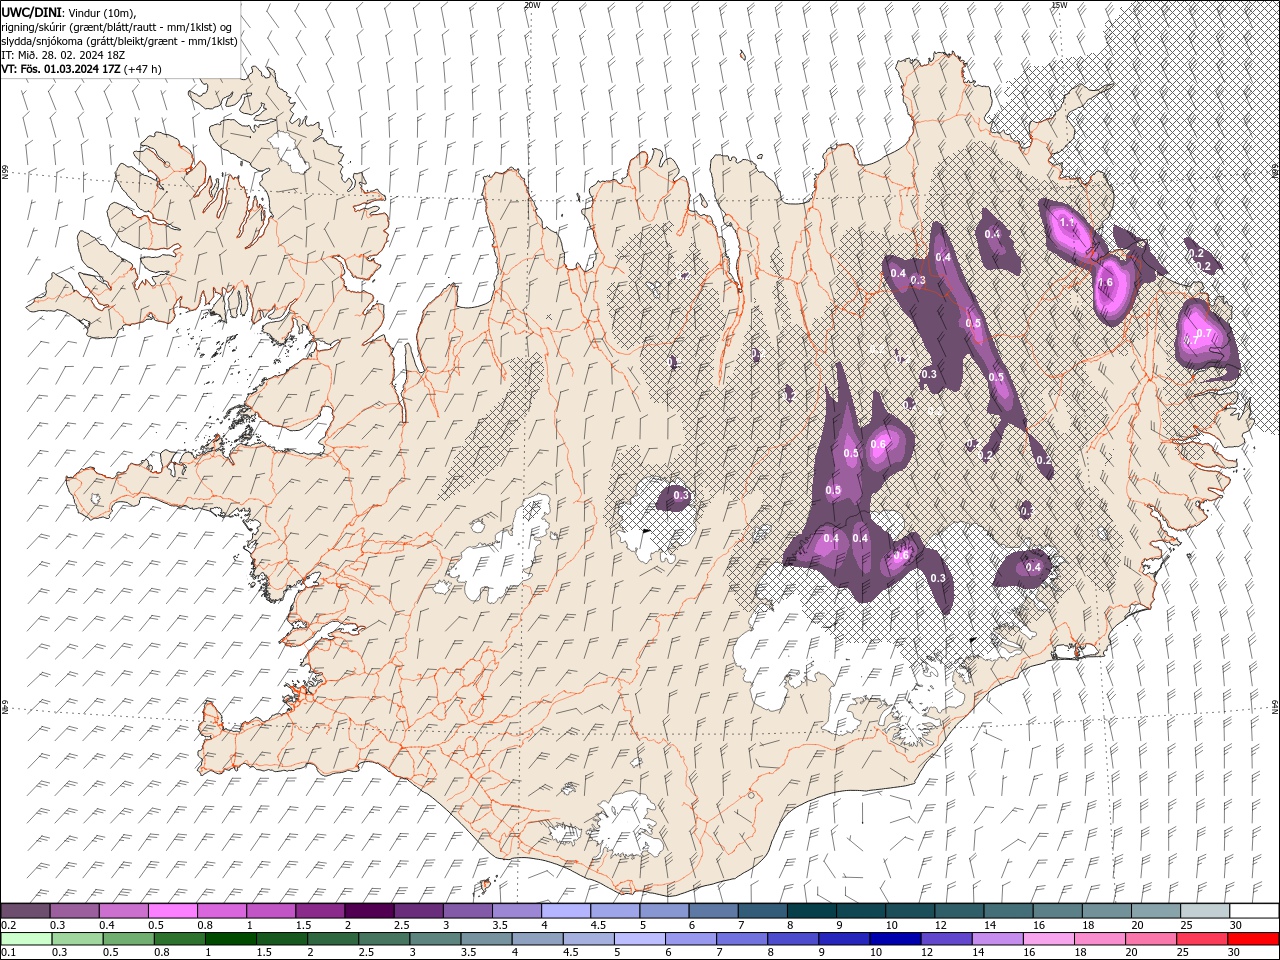The width and height of the screenshot is (1280, 960).
Task: Pick the light green 0.1–0.3 rain legend swatch
Action: coord(26,939)
